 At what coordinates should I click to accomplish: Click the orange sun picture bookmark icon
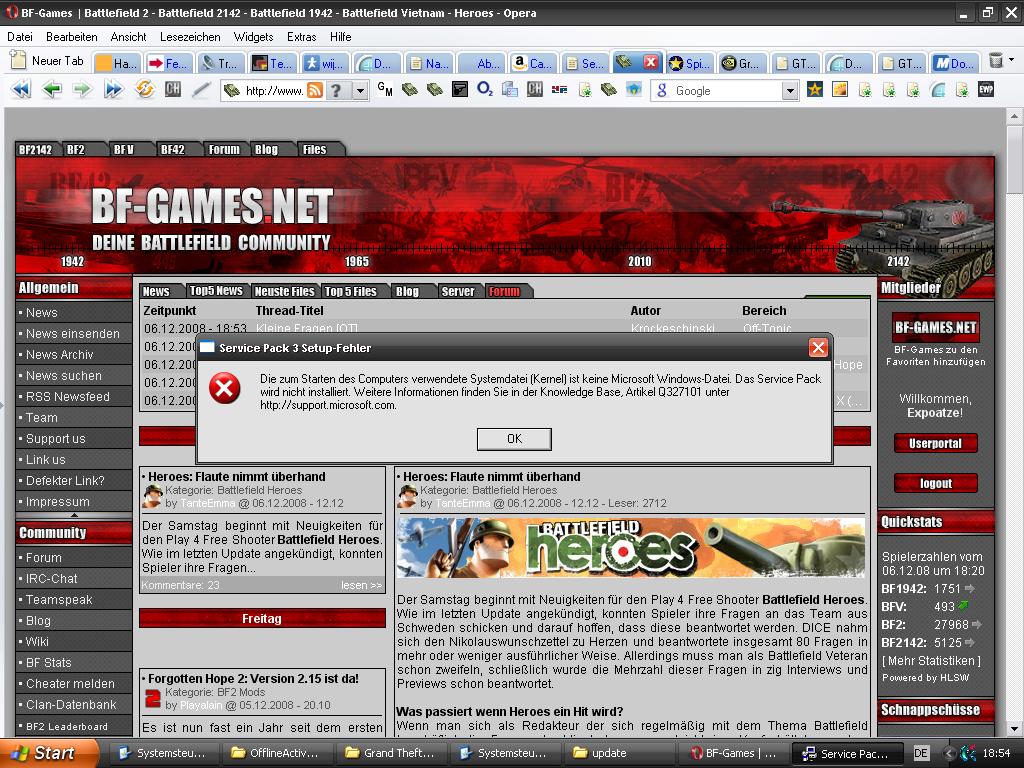tap(840, 89)
